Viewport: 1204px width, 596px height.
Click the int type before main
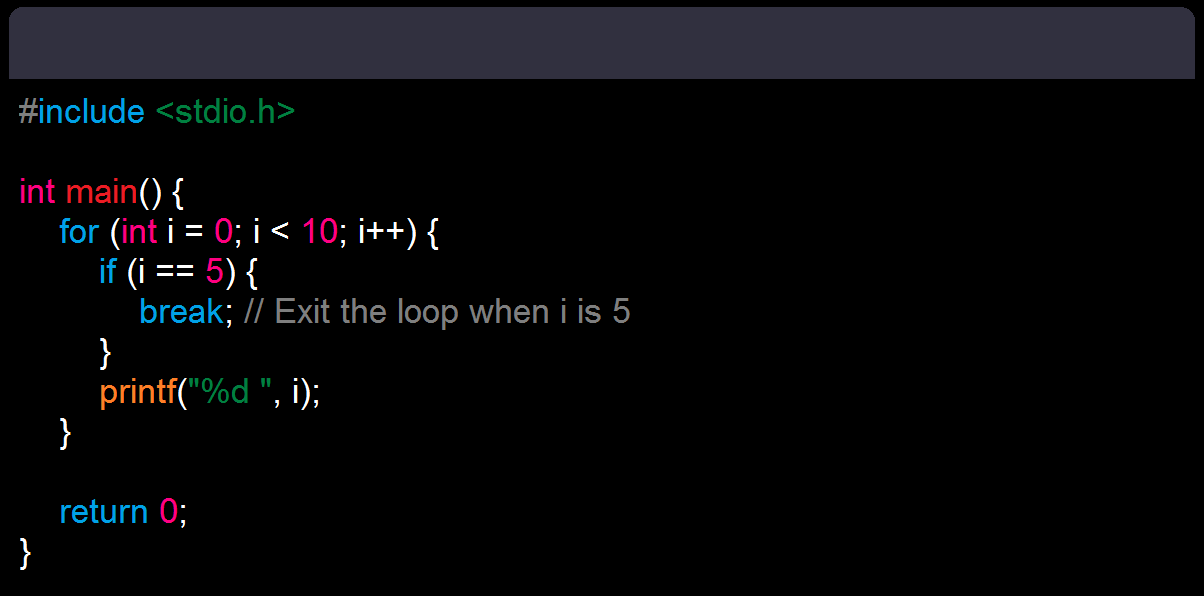tap(37, 191)
